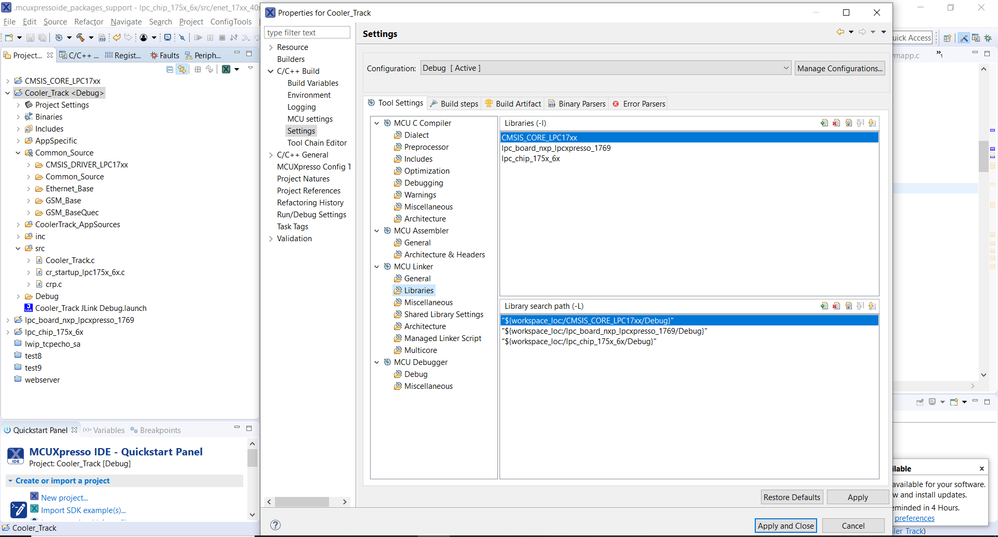The height and width of the screenshot is (537, 998).
Task: Click the help question mark icon
Action: coord(275,525)
